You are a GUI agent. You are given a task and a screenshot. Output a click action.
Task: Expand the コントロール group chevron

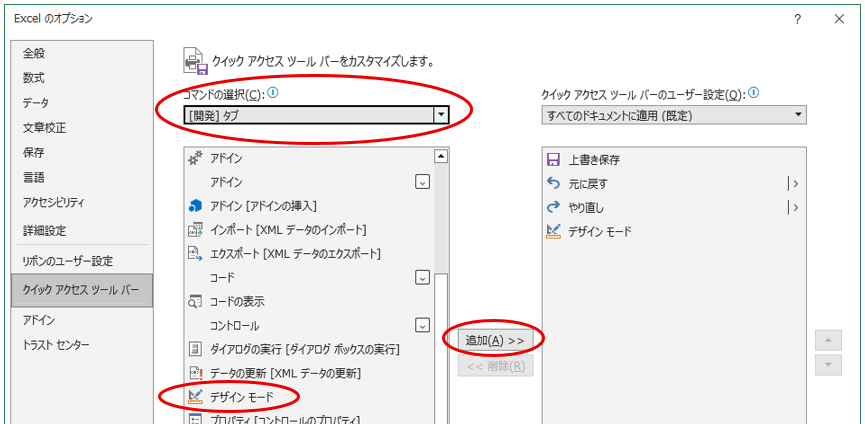(x=422, y=325)
